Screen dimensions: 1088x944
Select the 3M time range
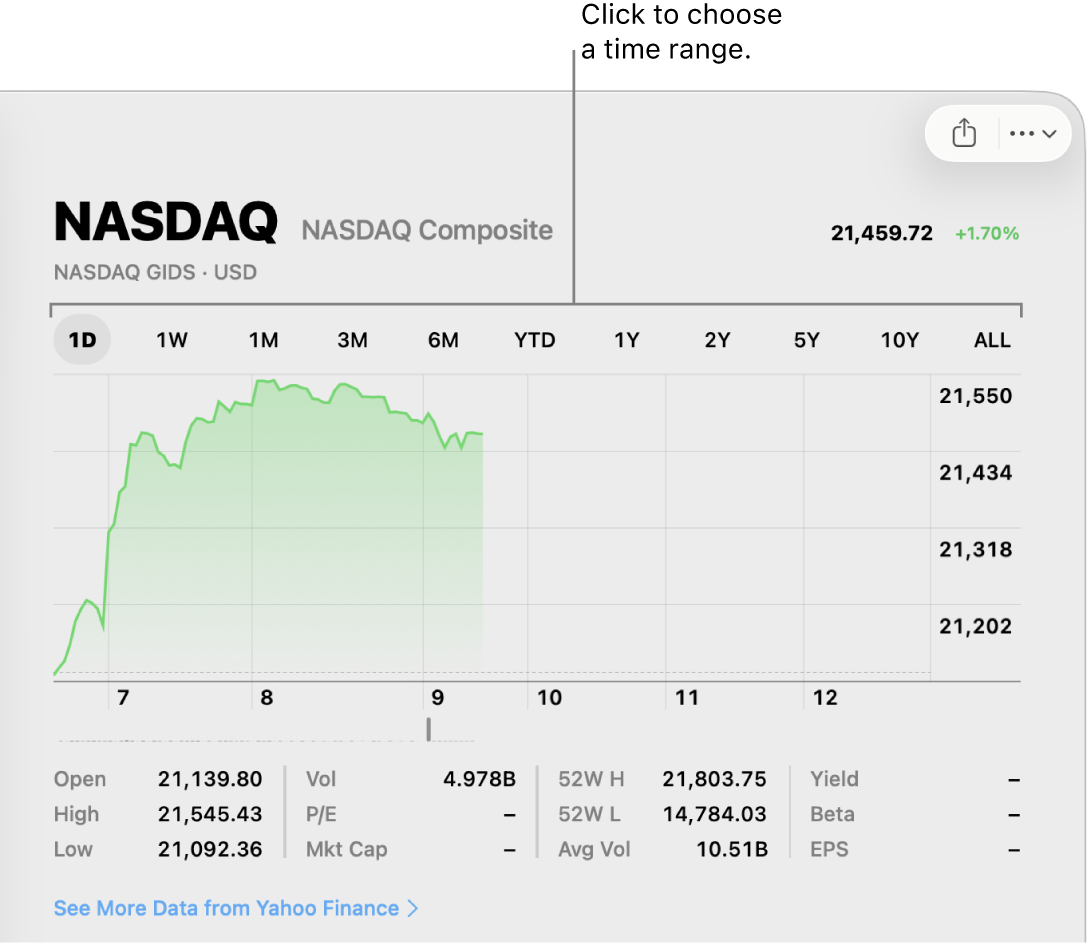(x=352, y=340)
